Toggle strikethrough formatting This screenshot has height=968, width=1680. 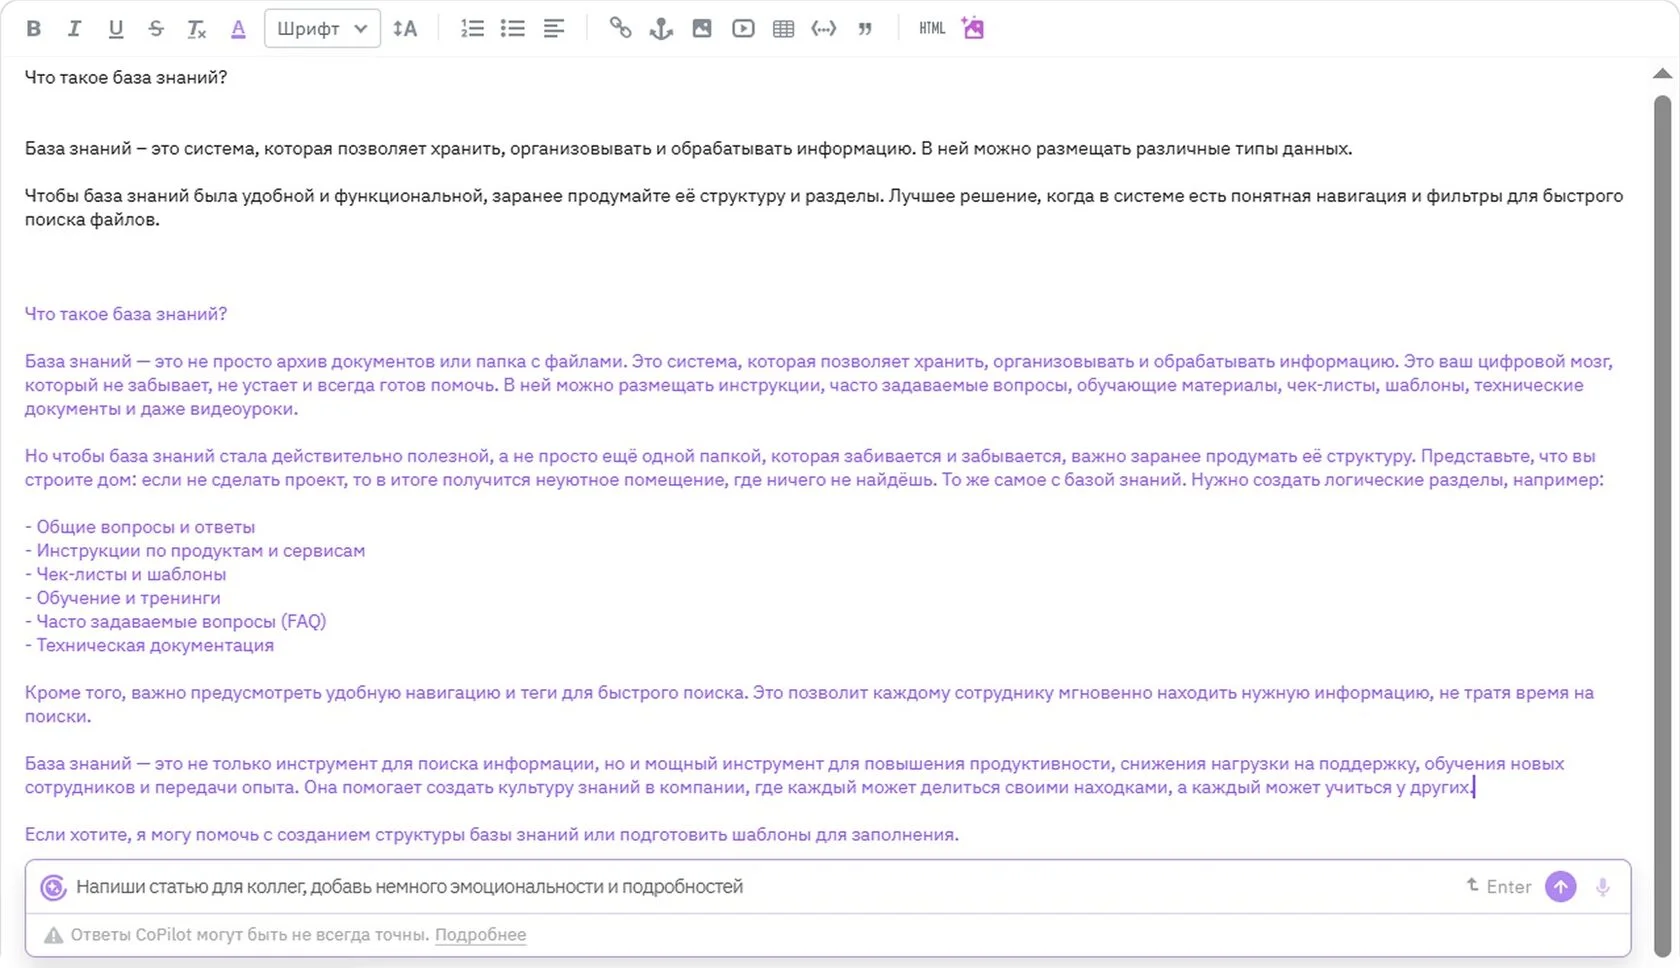coord(156,29)
